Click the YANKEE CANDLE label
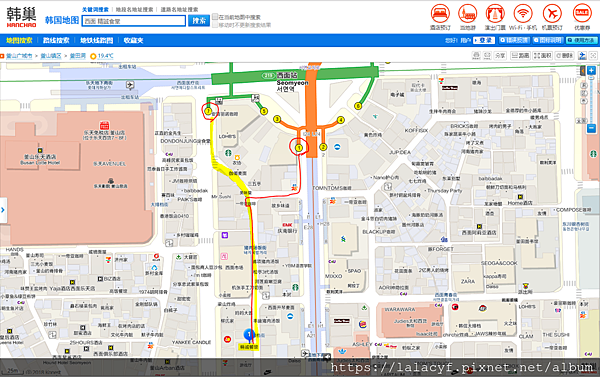 pos(191,342)
